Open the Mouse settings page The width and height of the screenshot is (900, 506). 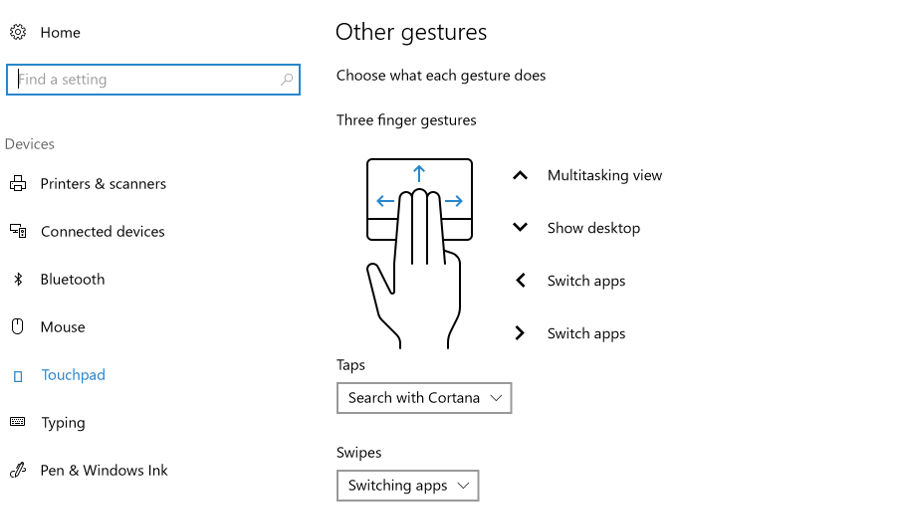pos(63,327)
